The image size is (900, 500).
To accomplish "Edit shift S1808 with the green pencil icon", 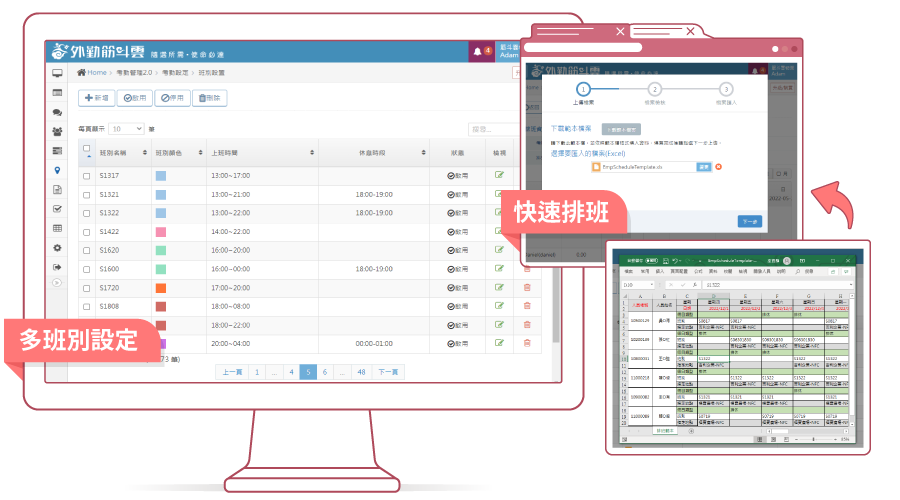I will 499,306.
